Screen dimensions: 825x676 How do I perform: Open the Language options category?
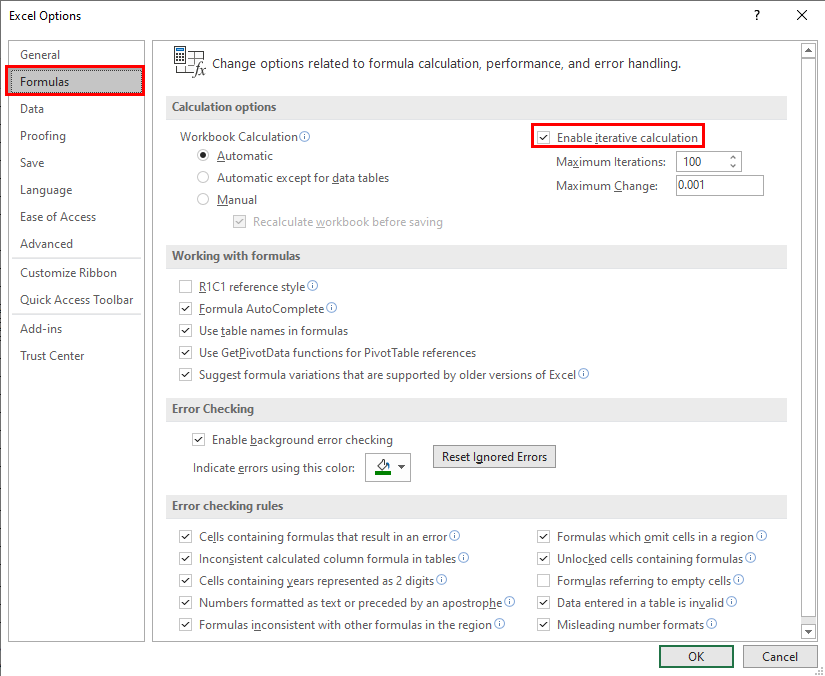[x=76, y=190]
